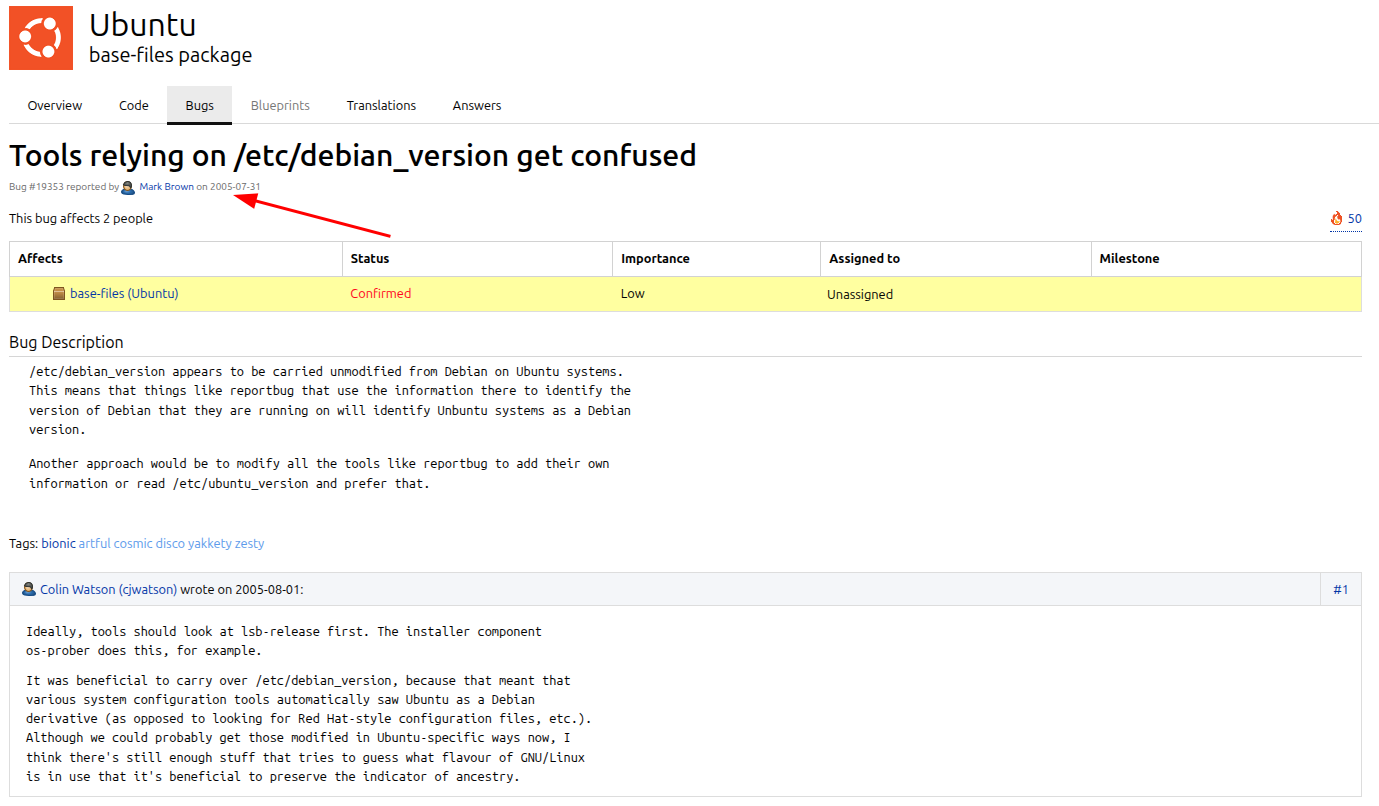
Task: Click the Ubuntu heading title
Action: (142, 24)
